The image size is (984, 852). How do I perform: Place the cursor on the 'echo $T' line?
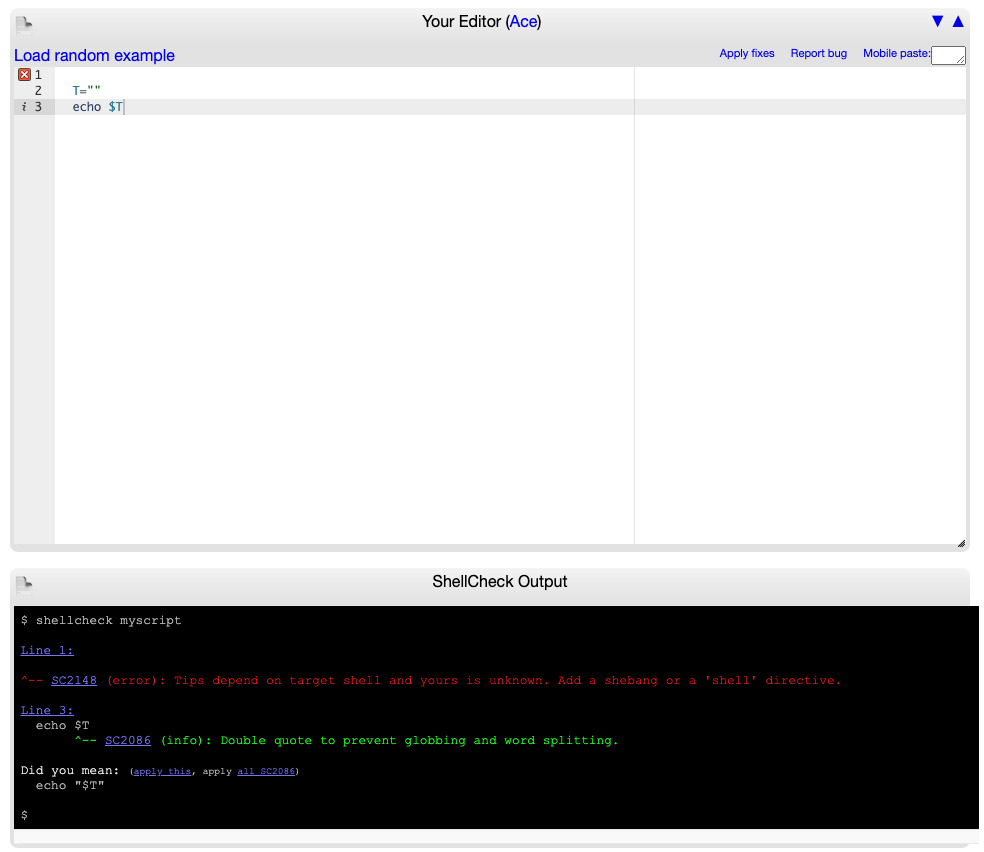click(100, 106)
